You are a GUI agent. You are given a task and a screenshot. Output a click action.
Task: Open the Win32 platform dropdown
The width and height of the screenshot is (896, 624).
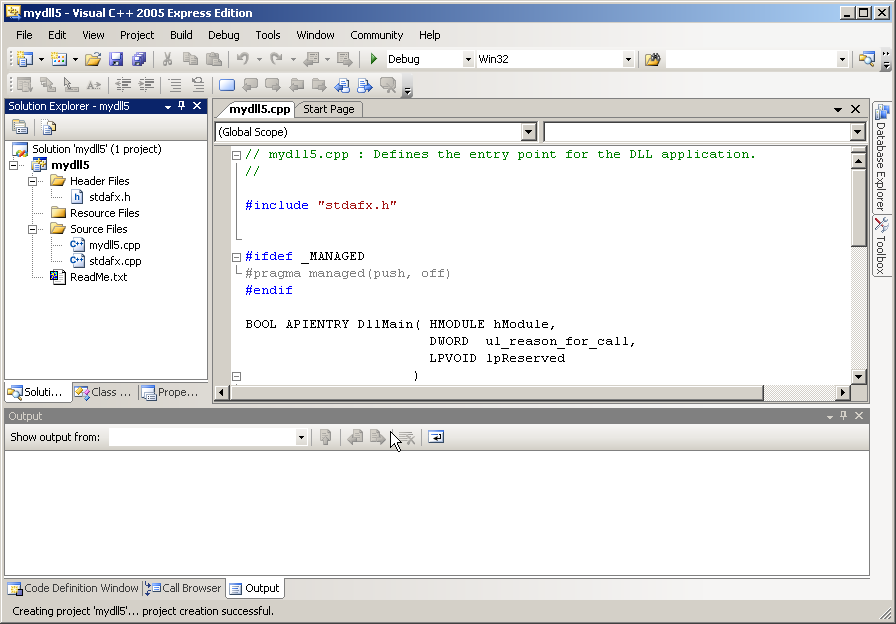[x=628, y=59]
